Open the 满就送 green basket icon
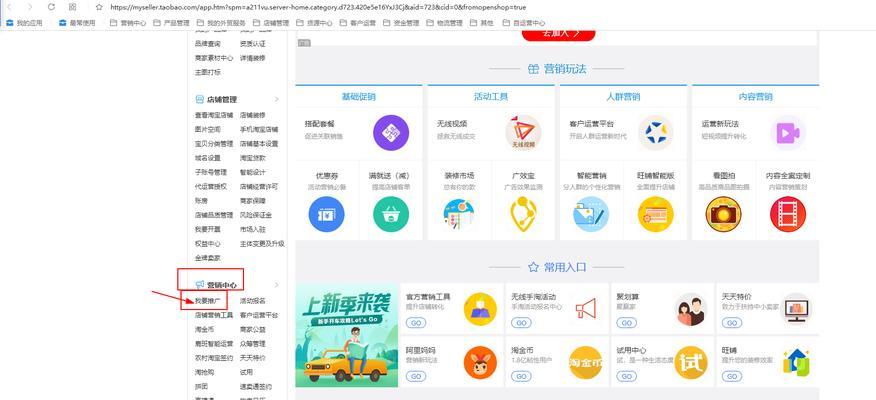The height and width of the screenshot is (400, 876). pyautogui.click(x=391, y=214)
